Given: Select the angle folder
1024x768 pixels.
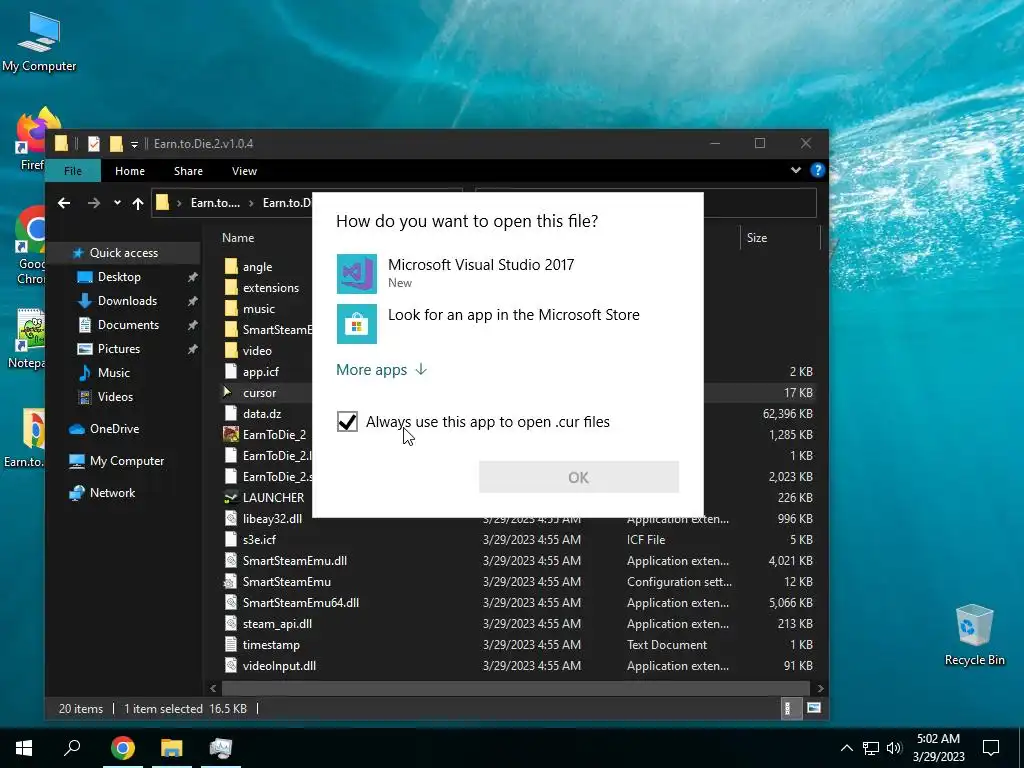Looking at the screenshot, I should coord(257,267).
